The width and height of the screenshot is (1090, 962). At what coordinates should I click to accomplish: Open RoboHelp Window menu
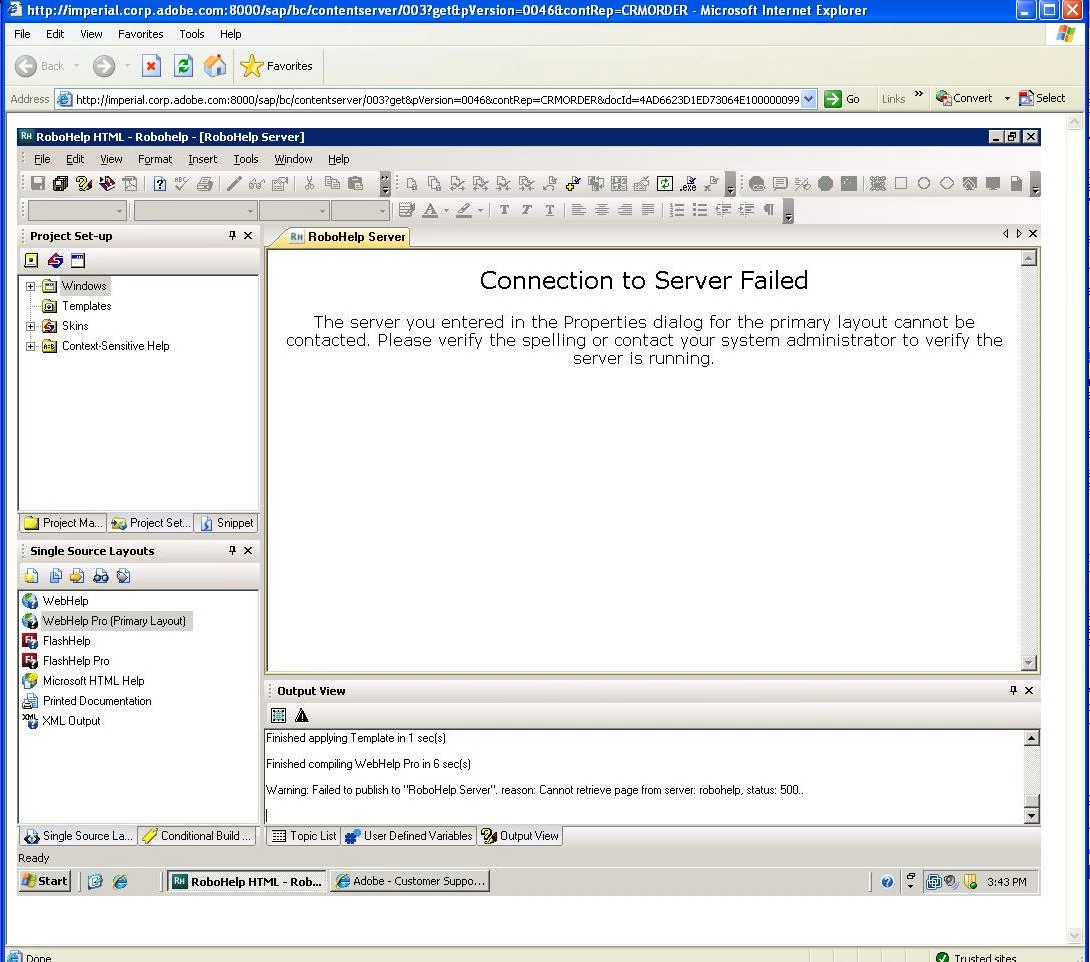click(x=293, y=159)
